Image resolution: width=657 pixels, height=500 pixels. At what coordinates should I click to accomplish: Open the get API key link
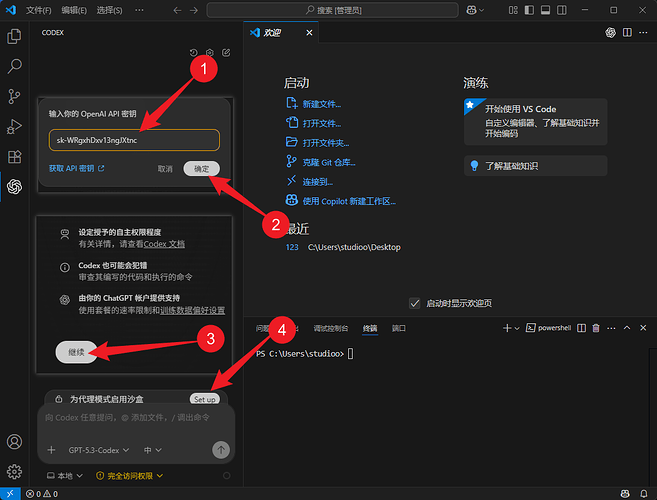coord(77,168)
